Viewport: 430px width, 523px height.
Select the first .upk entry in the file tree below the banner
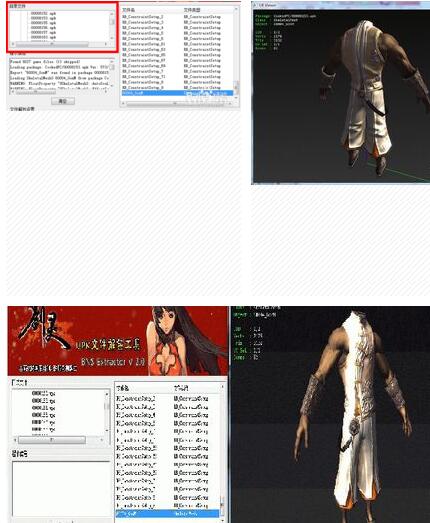tap(43, 394)
